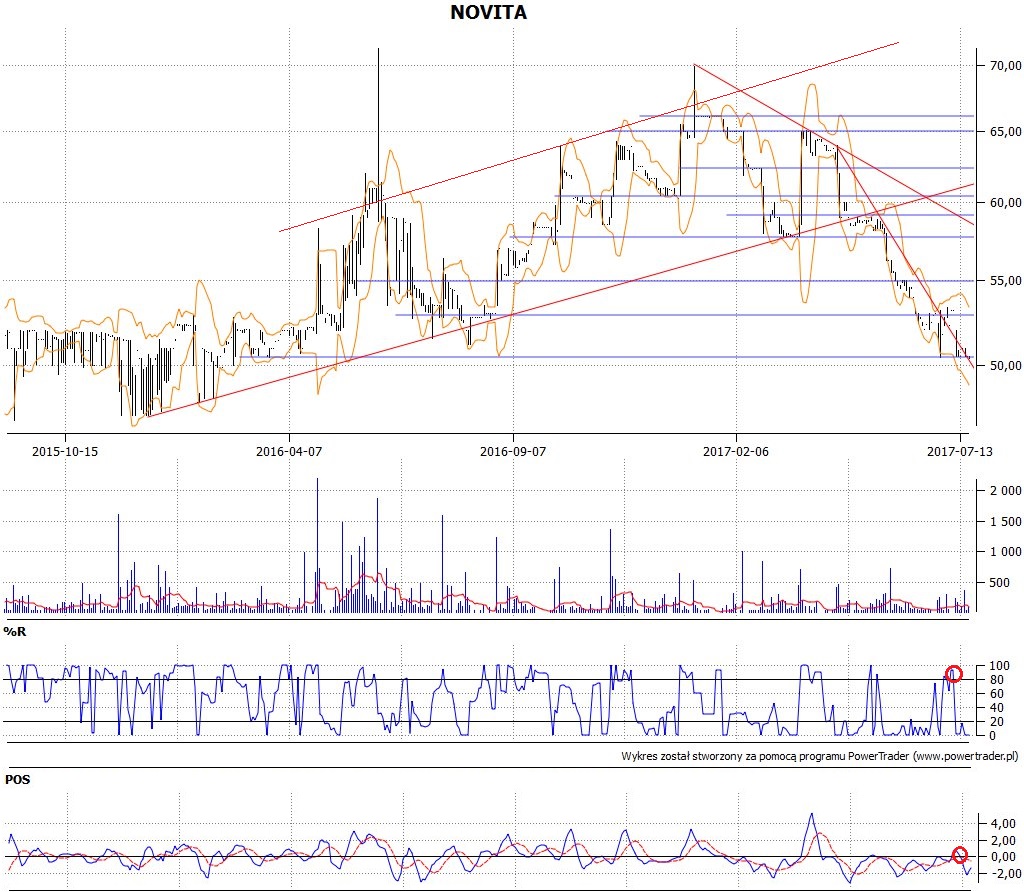Click the 1 000 volume axis label
Screen dimensions: 1024x892
pyautogui.click(x=1006, y=551)
